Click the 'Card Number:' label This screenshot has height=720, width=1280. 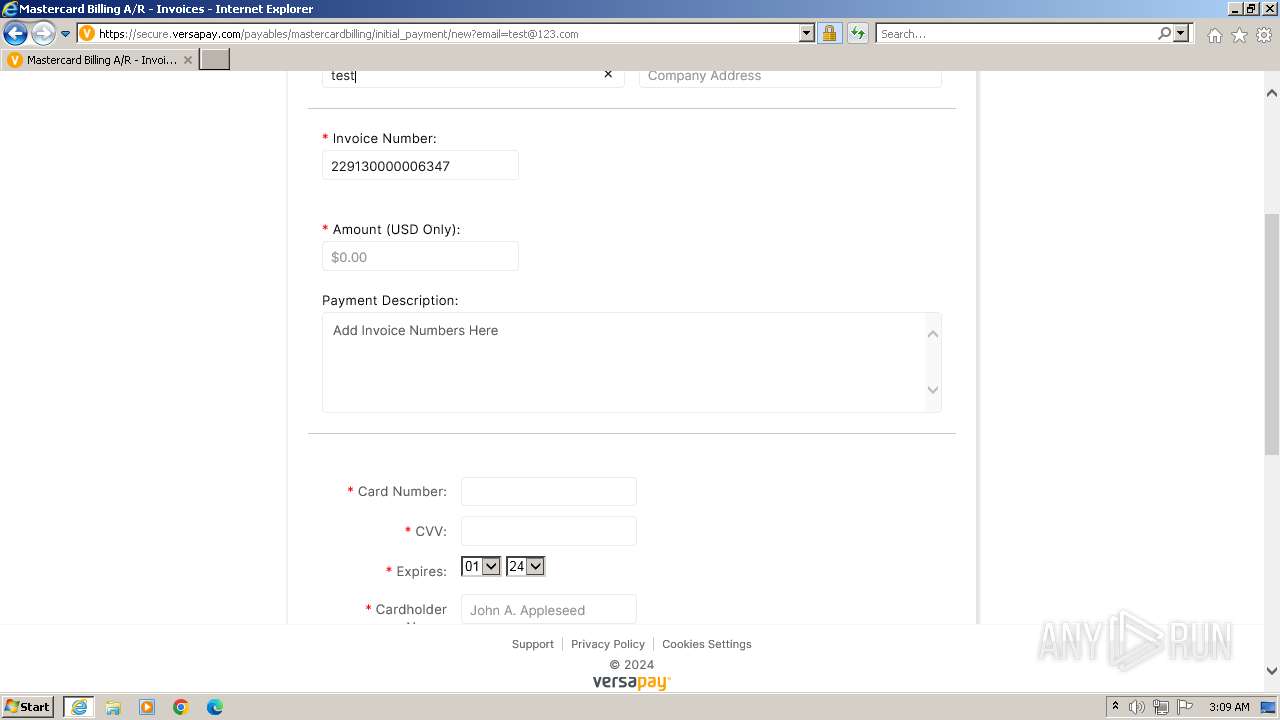click(402, 491)
